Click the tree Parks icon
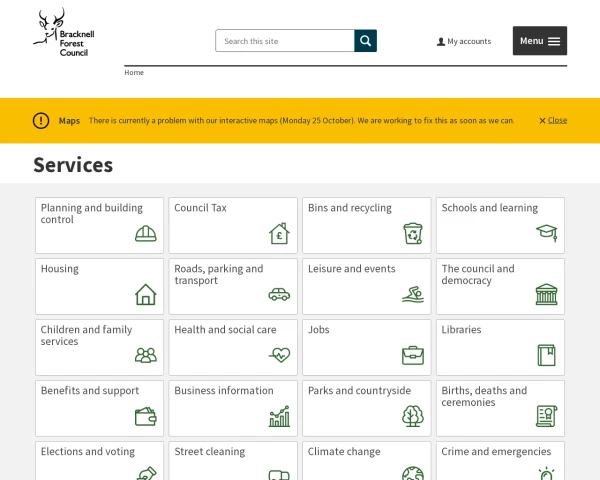600x480 pixels. coord(413,416)
